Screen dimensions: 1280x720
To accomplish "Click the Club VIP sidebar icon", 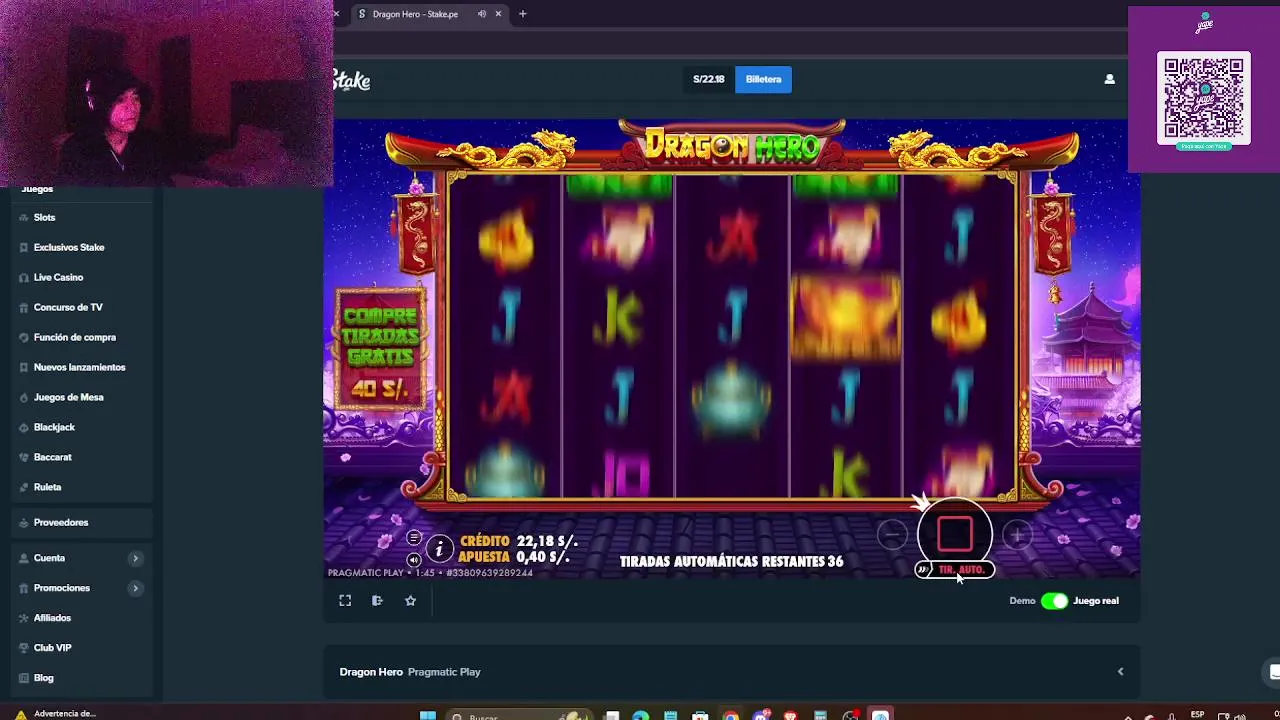I will [x=23, y=648].
